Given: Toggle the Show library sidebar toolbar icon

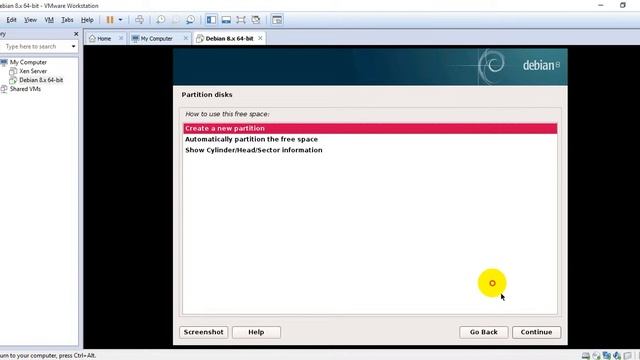Looking at the screenshot, I should coord(211,20).
